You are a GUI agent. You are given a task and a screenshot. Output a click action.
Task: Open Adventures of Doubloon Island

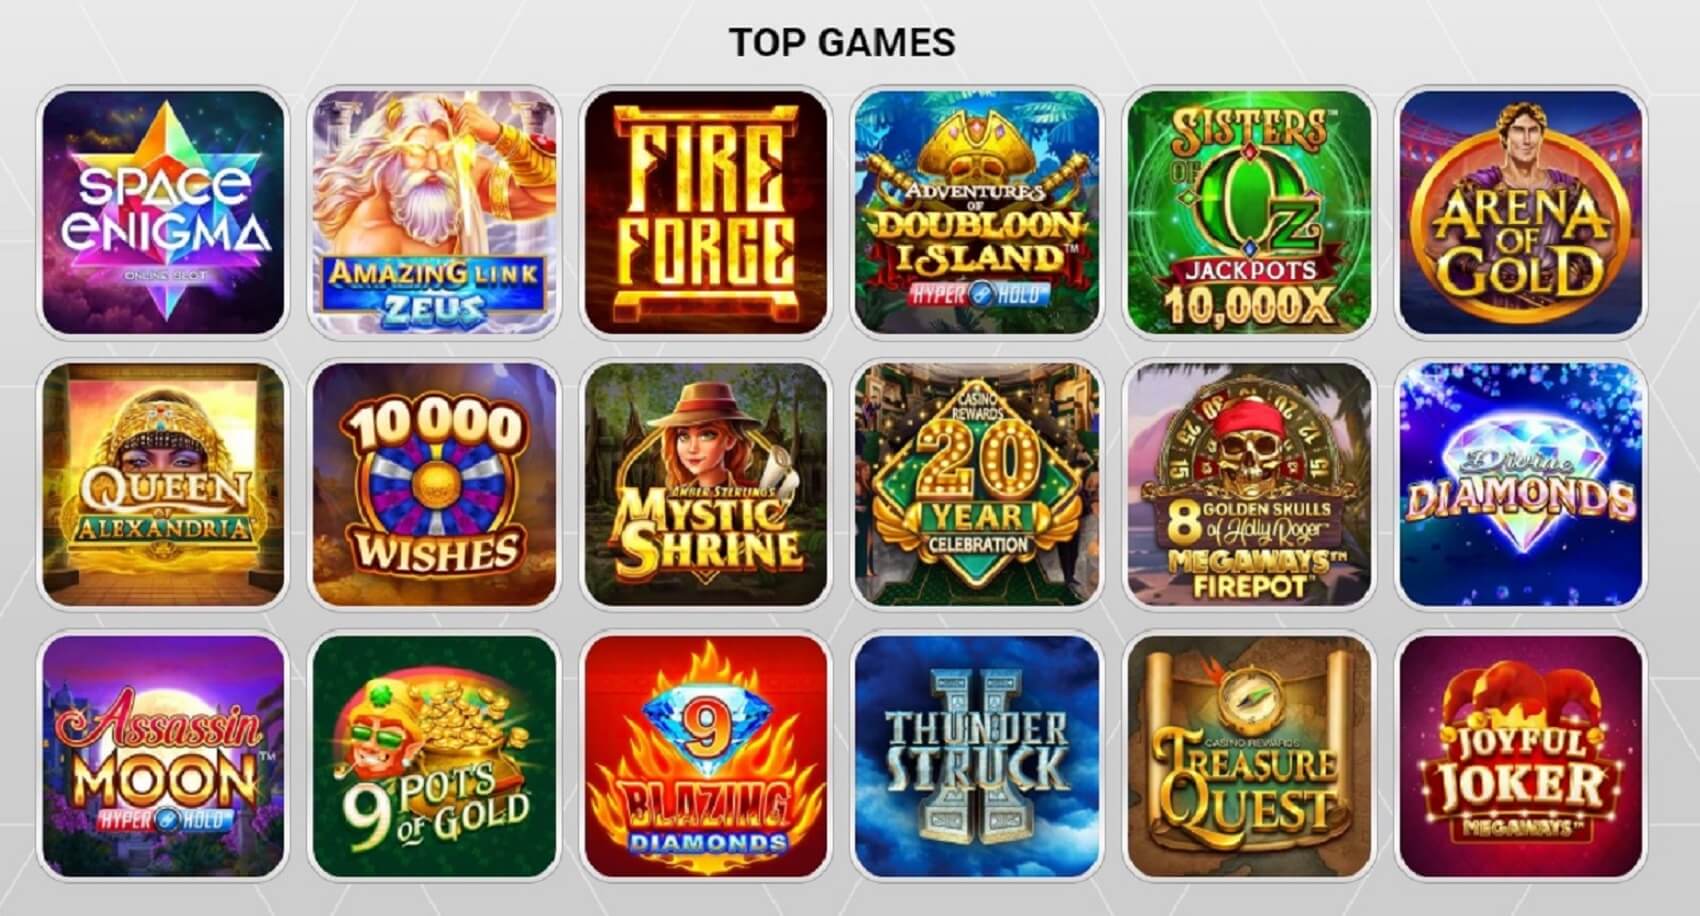coord(978,212)
